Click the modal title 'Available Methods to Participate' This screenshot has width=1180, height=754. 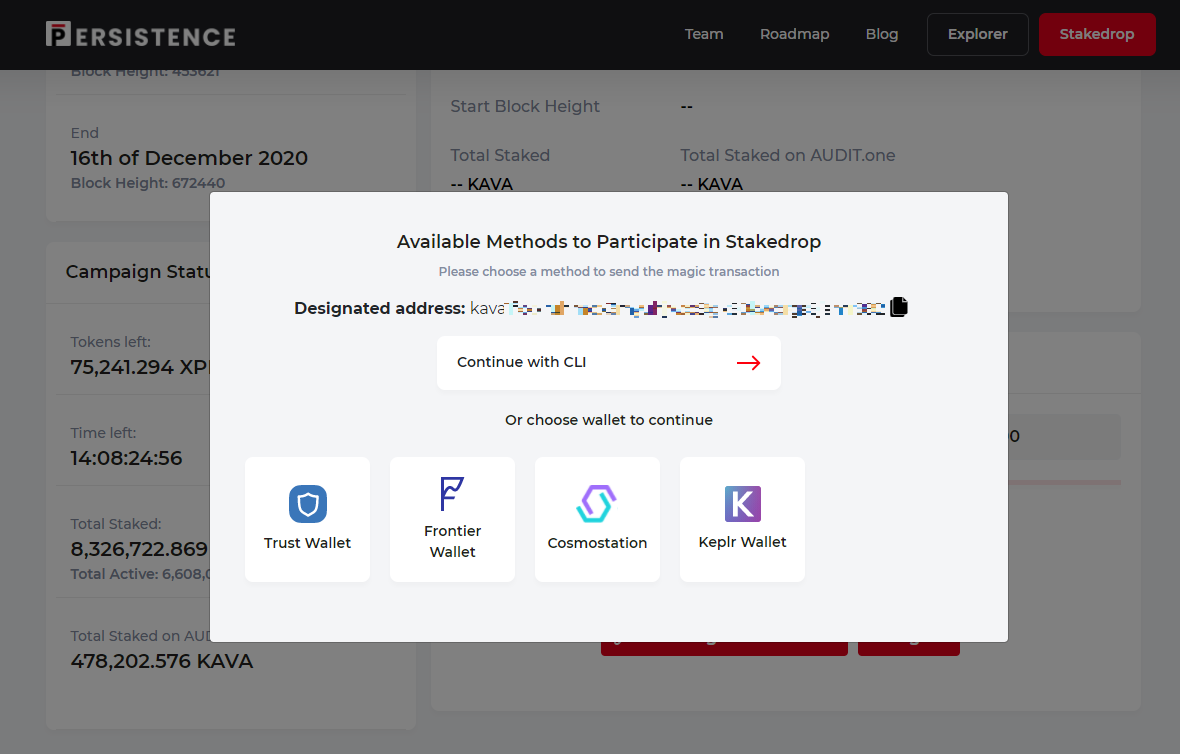click(609, 242)
